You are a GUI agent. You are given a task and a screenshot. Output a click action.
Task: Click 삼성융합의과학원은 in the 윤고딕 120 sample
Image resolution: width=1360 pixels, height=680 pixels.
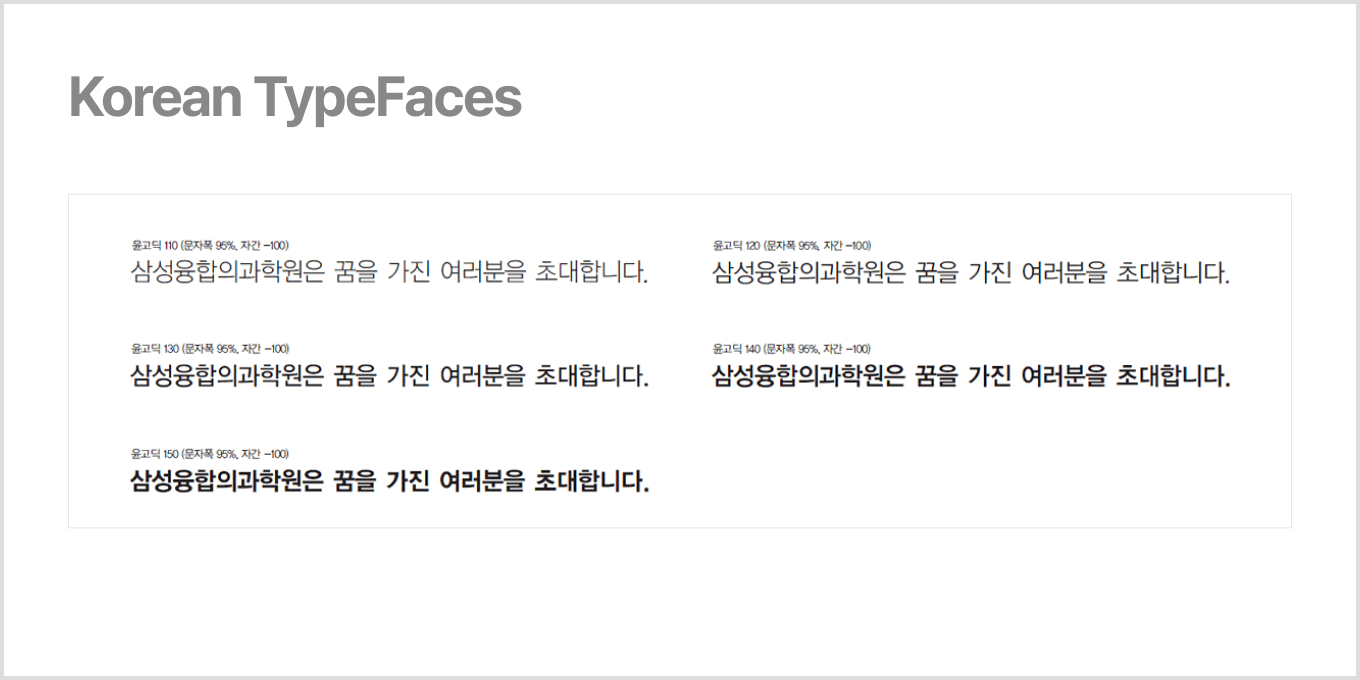tap(809, 272)
